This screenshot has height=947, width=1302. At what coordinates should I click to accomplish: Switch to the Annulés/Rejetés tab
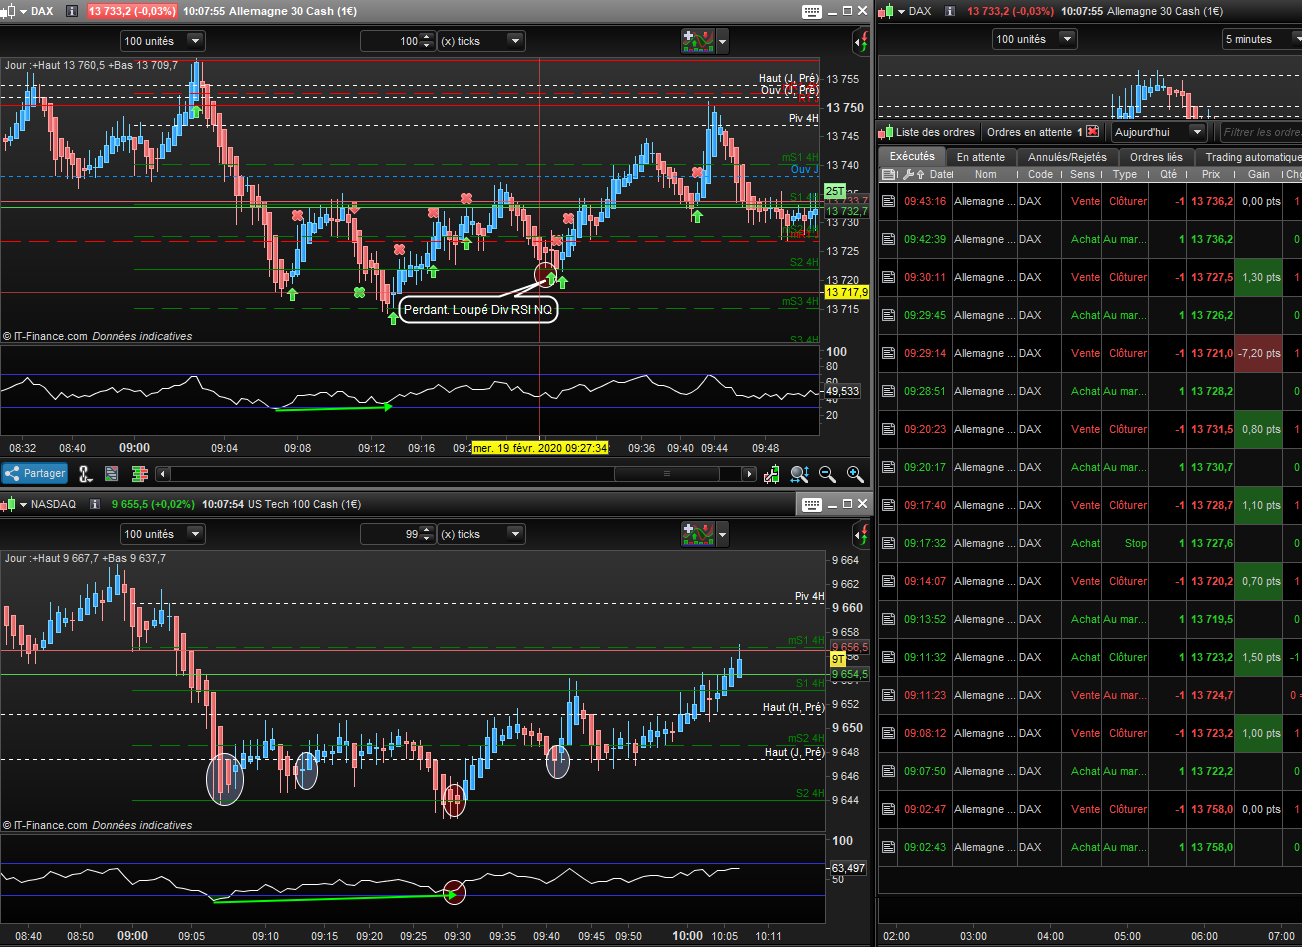(x=1067, y=157)
